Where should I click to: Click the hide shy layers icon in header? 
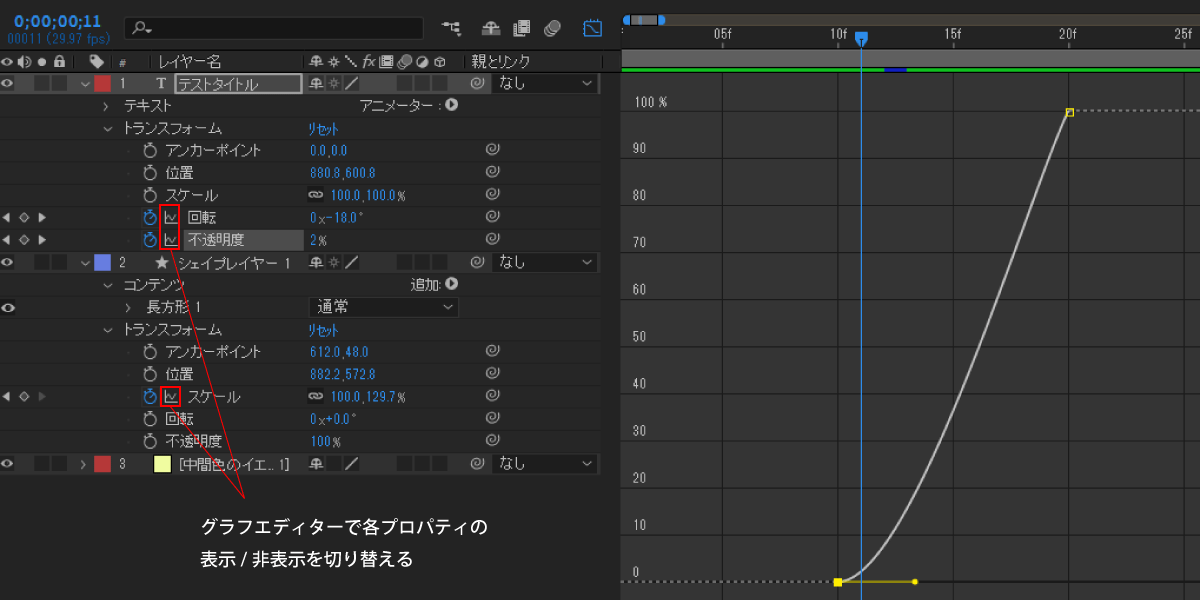[x=490, y=28]
